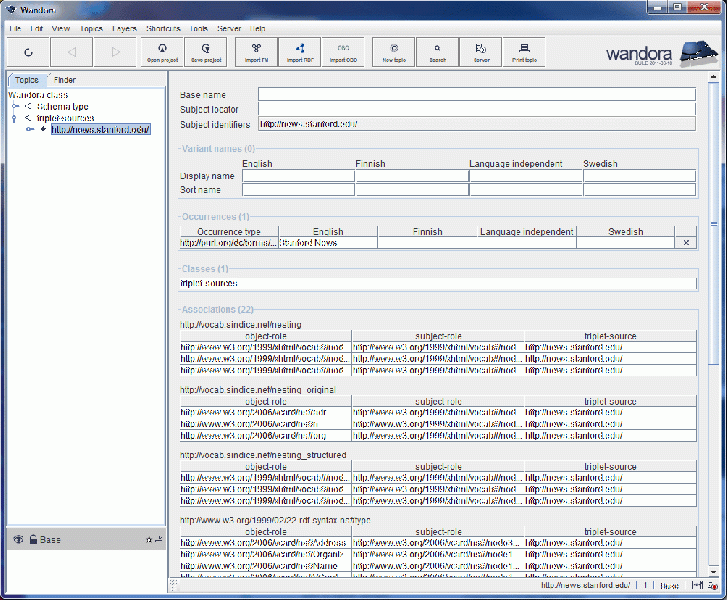Toggle the lock icon on Base layer
This screenshot has height=600, width=727.
(33, 540)
